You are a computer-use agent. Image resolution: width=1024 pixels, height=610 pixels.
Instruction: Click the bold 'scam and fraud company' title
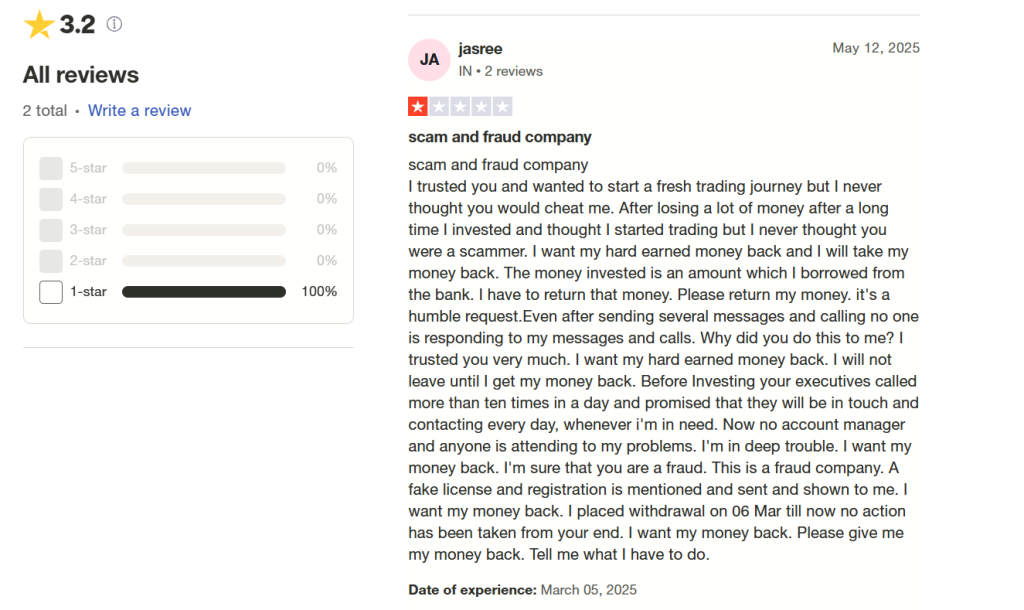coord(500,137)
